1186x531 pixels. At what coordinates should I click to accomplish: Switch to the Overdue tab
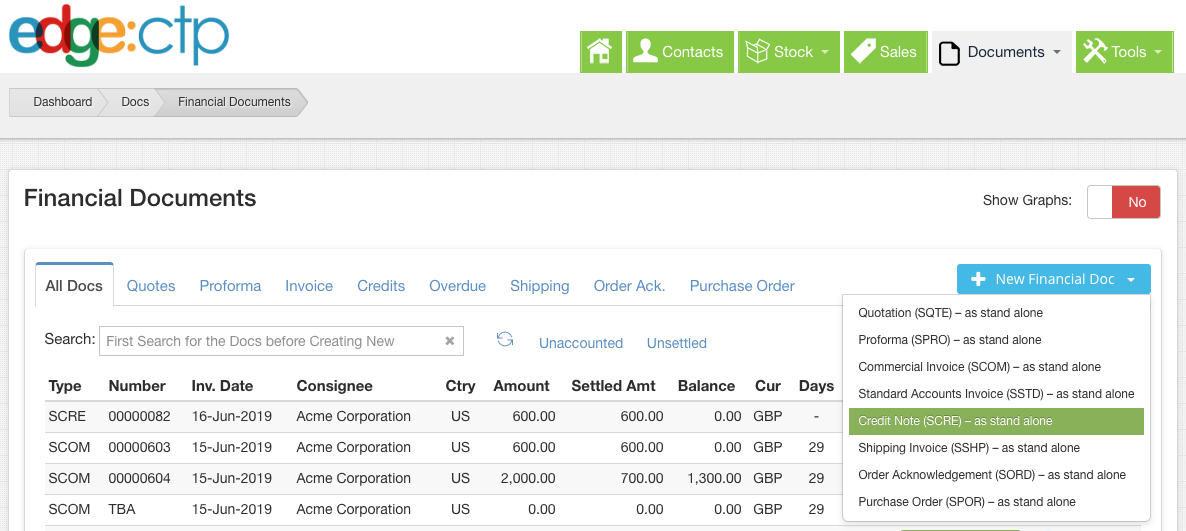coord(458,286)
